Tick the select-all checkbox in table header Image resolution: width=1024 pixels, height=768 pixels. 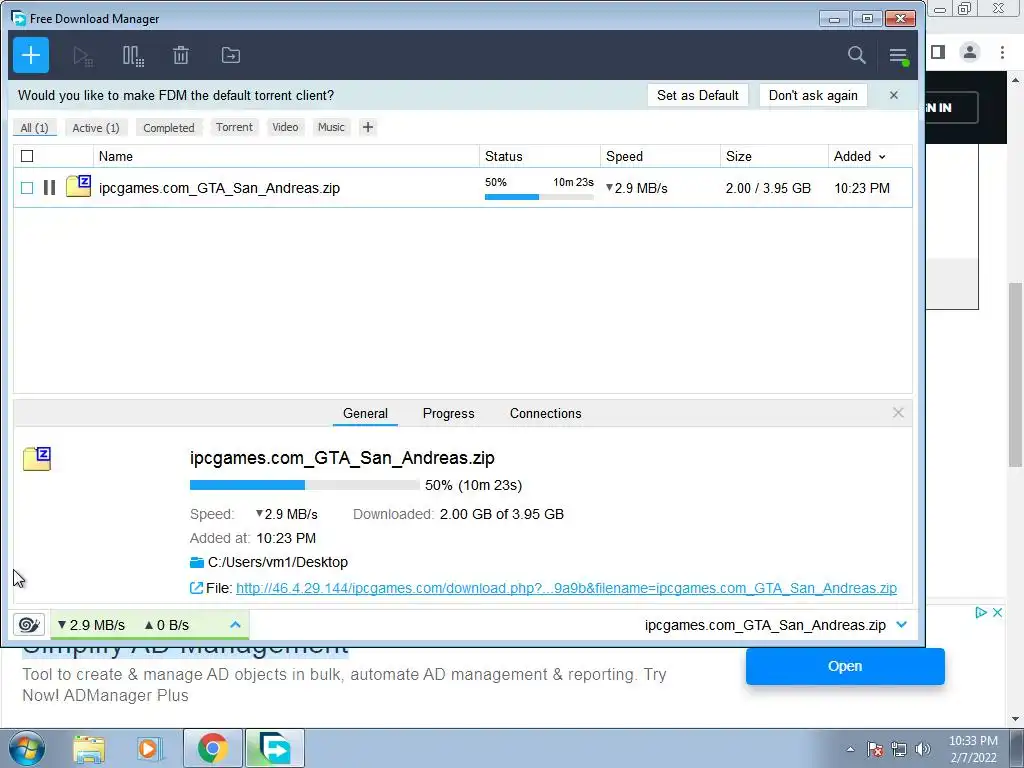point(27,156)
